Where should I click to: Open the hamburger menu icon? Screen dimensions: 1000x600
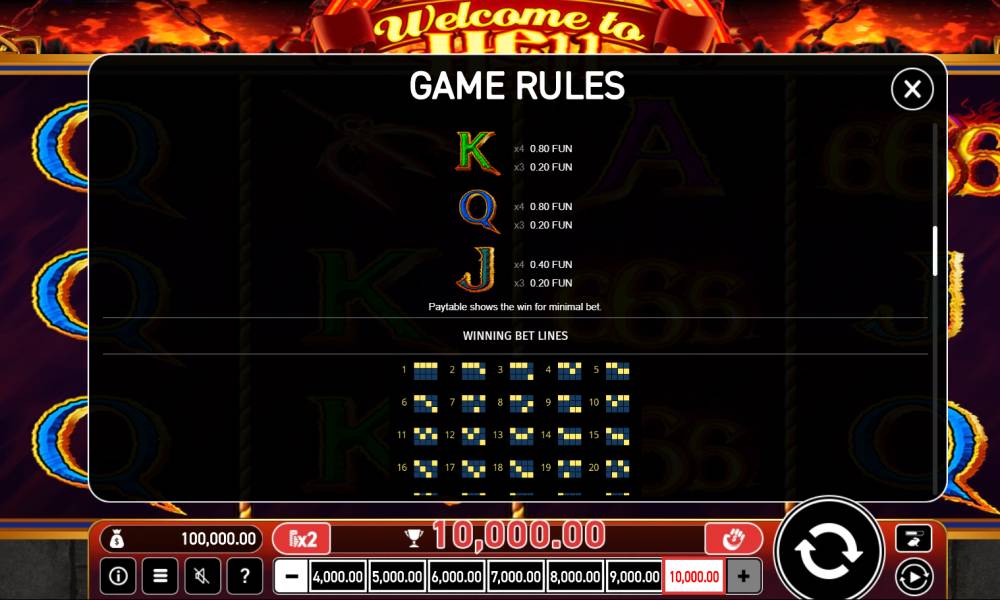(160, 576)
